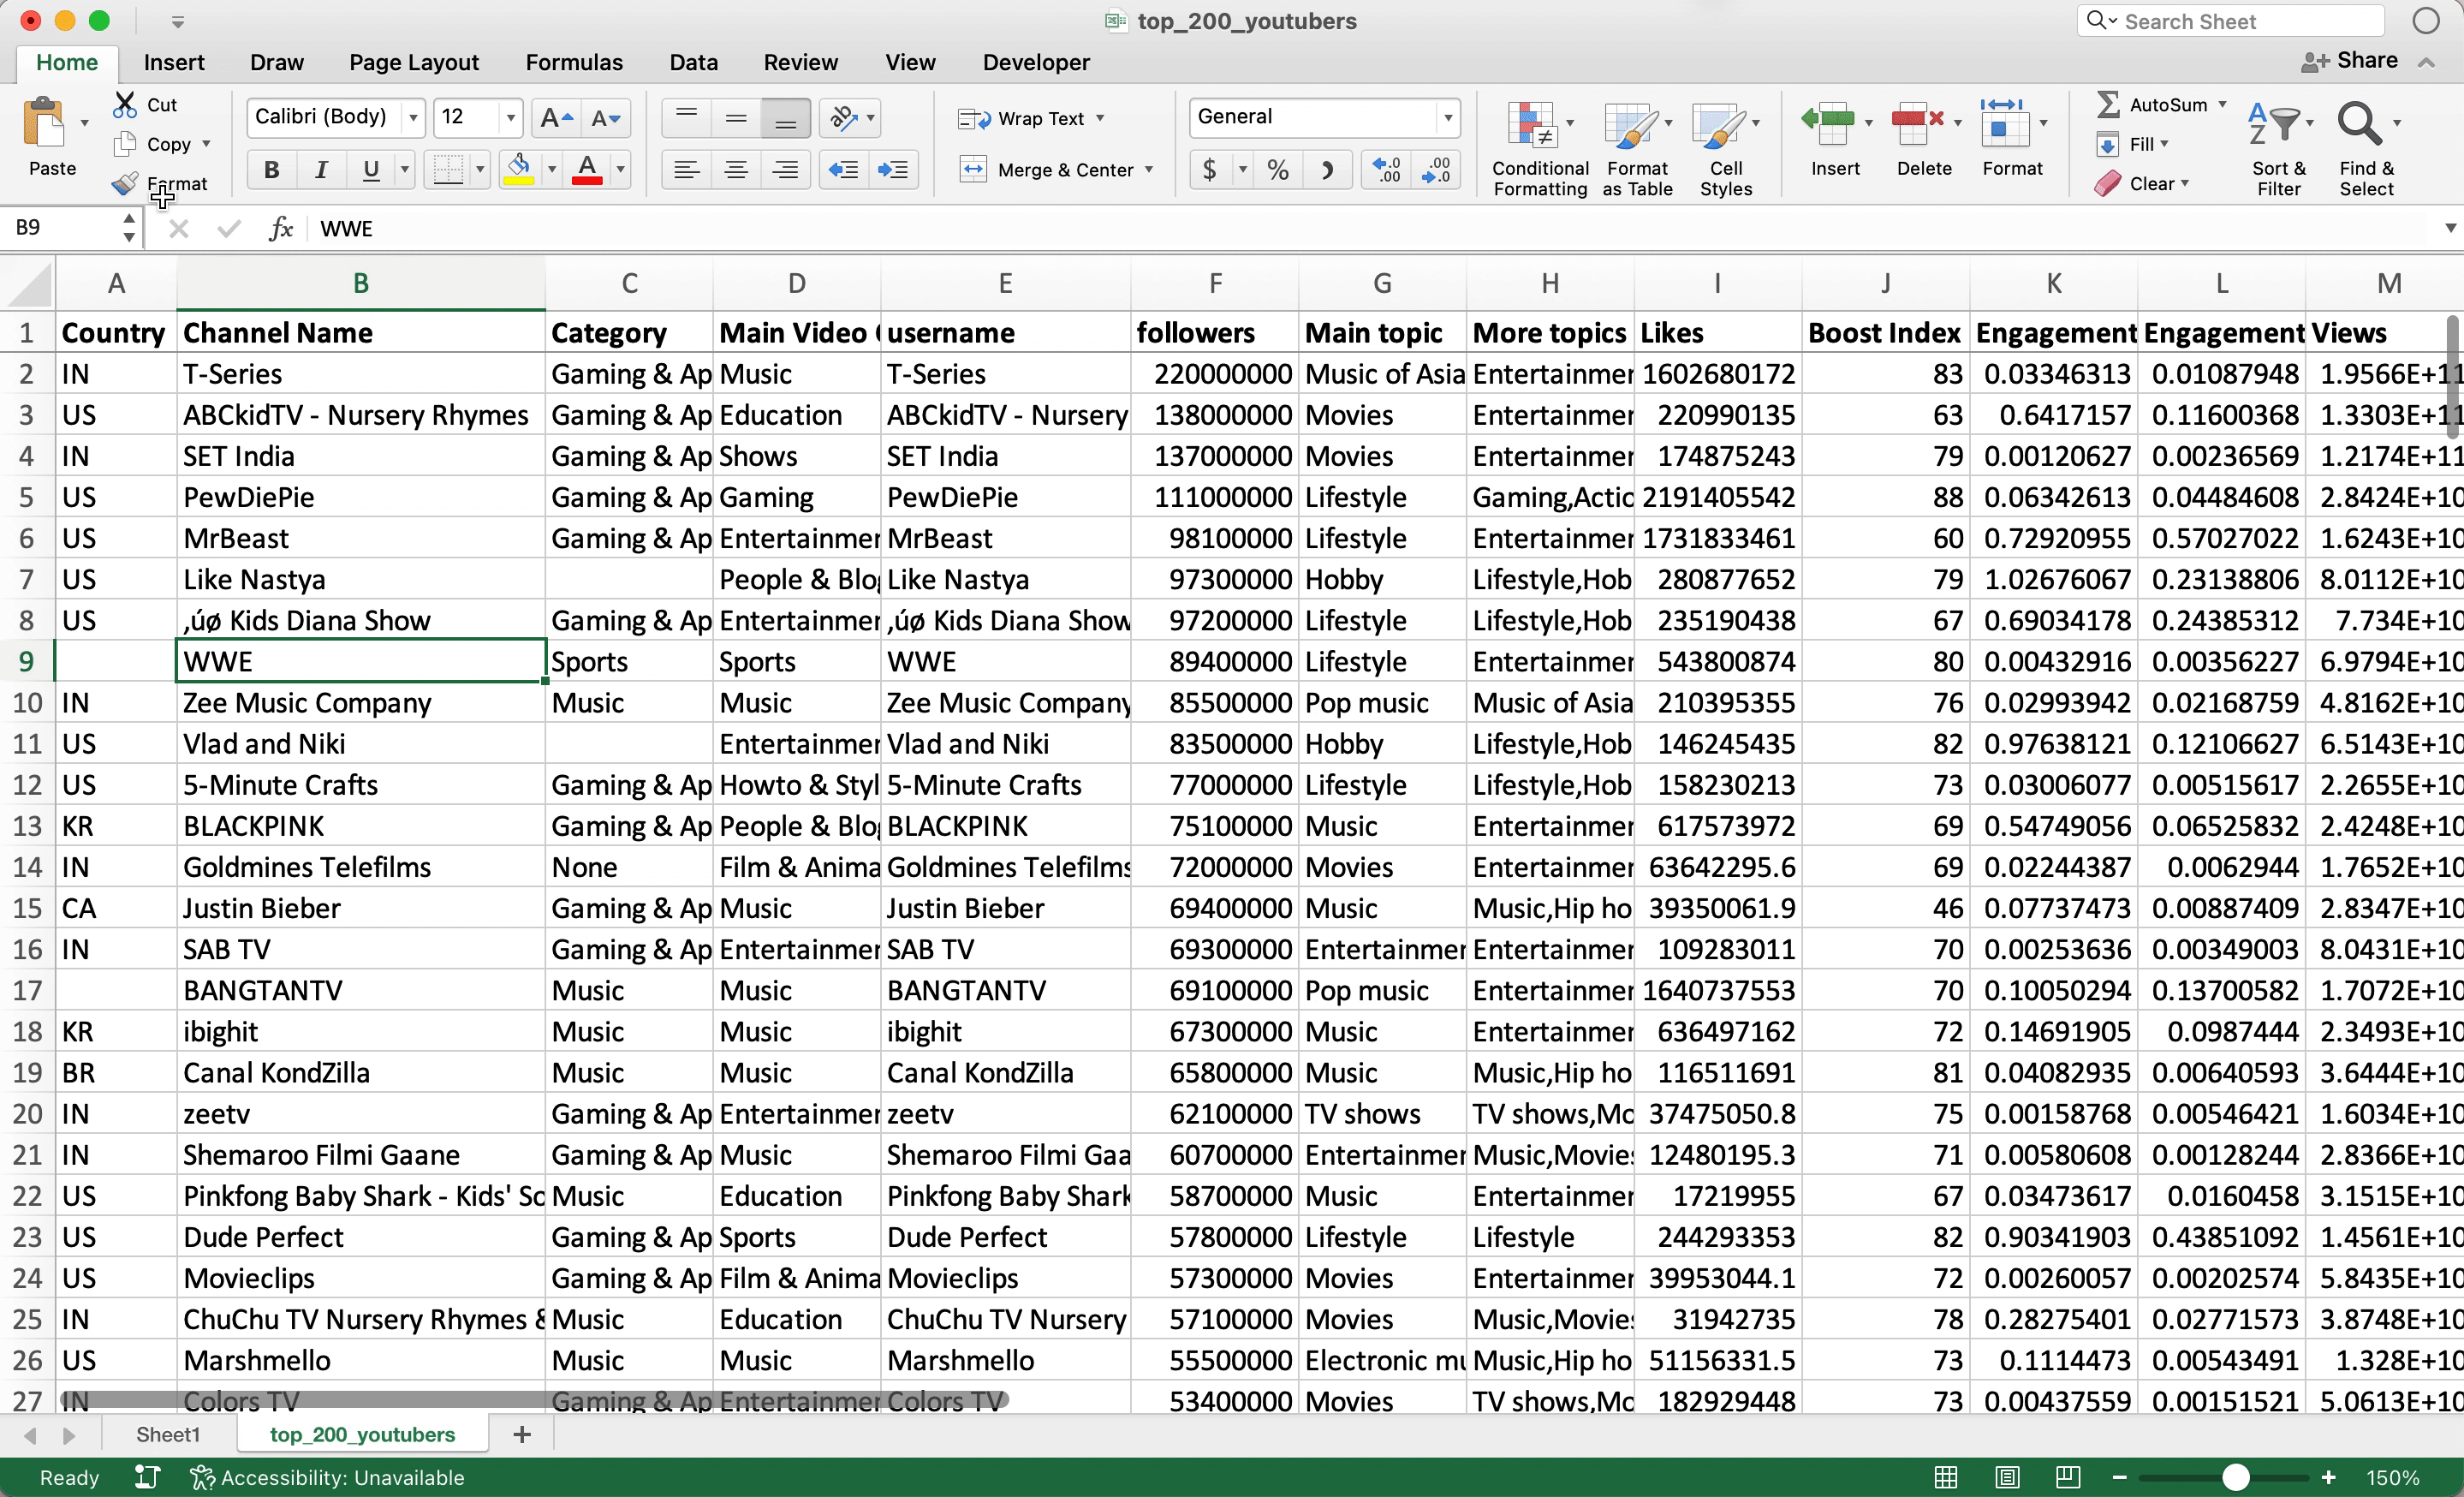Image resolution: width=2464 pixels, height=1497 pixels.
Task: Increase font size with A-up icon
Action: click(556, 118)
